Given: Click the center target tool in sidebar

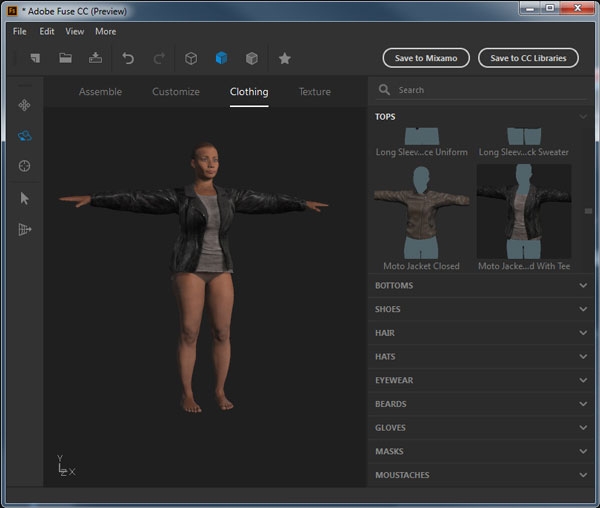Looking at the screenshot, I should (24, 166).
